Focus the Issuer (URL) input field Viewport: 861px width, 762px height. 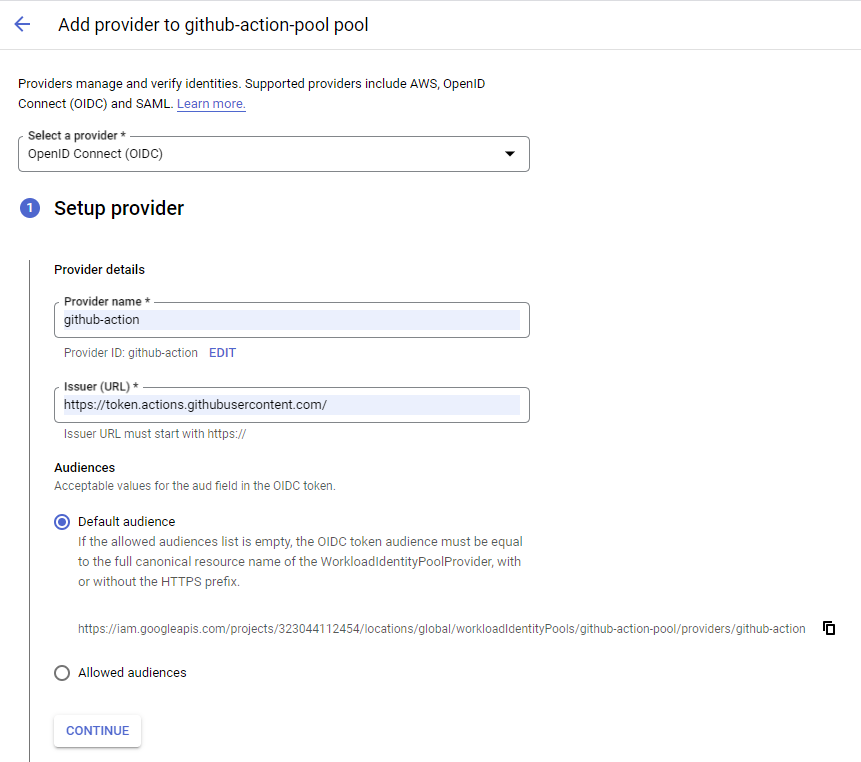tap(292, 405)
